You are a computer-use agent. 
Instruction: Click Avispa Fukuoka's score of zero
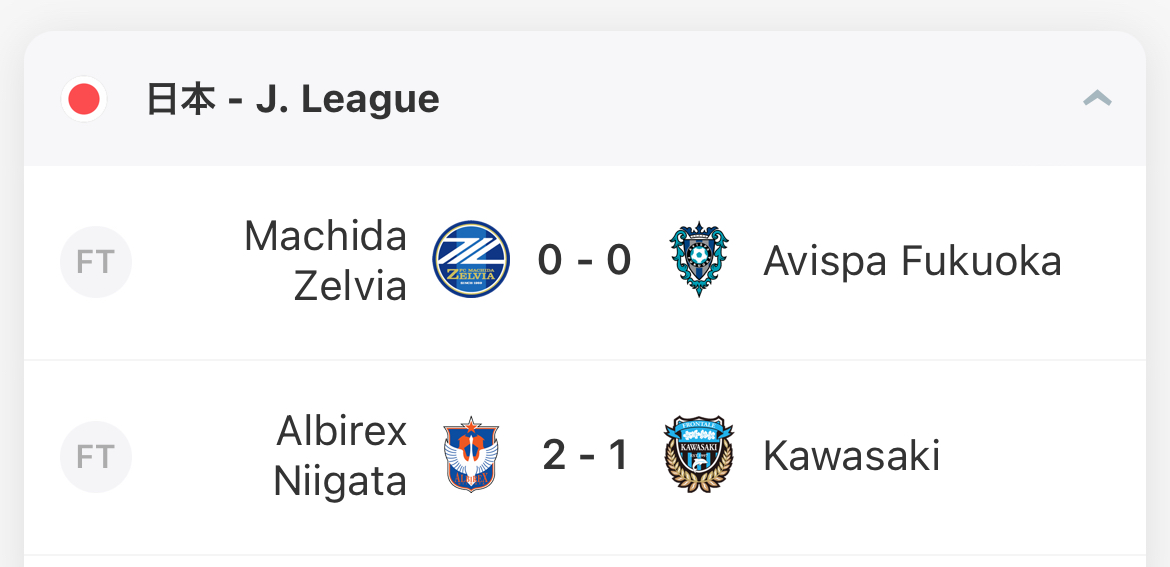(619, 261)
